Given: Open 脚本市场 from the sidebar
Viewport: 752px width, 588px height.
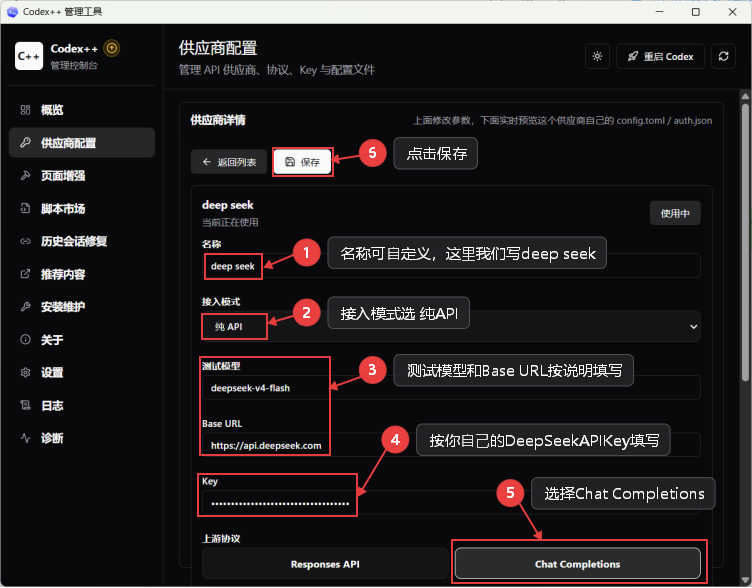Looking at the screenshot, I should (82, 209).
